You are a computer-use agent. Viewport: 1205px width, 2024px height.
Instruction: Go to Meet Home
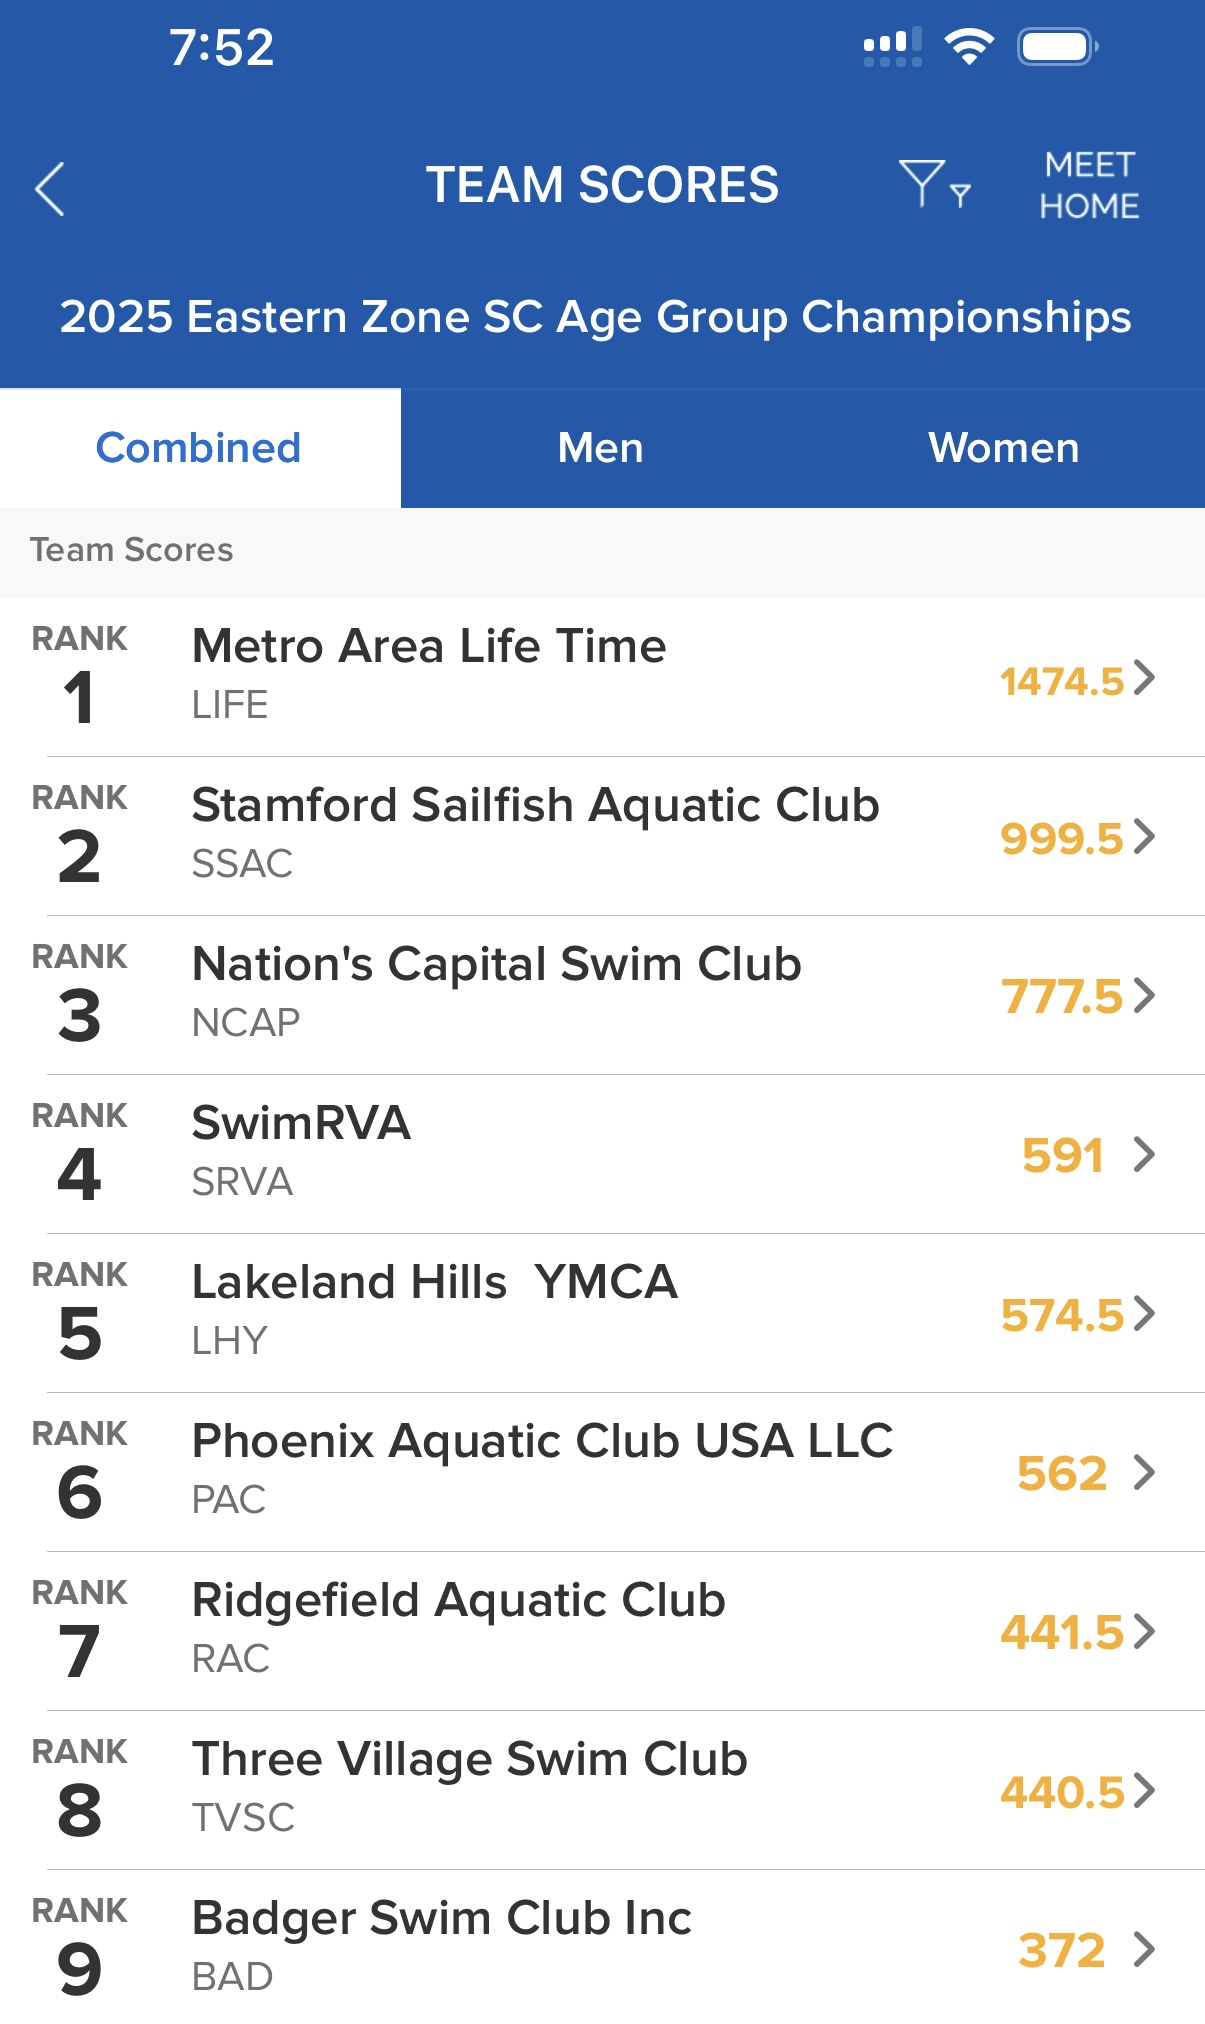tap(1089, 185)
